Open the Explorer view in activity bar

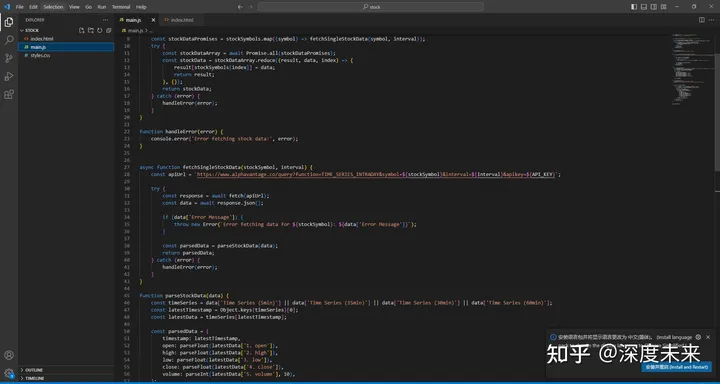(9, 22)
